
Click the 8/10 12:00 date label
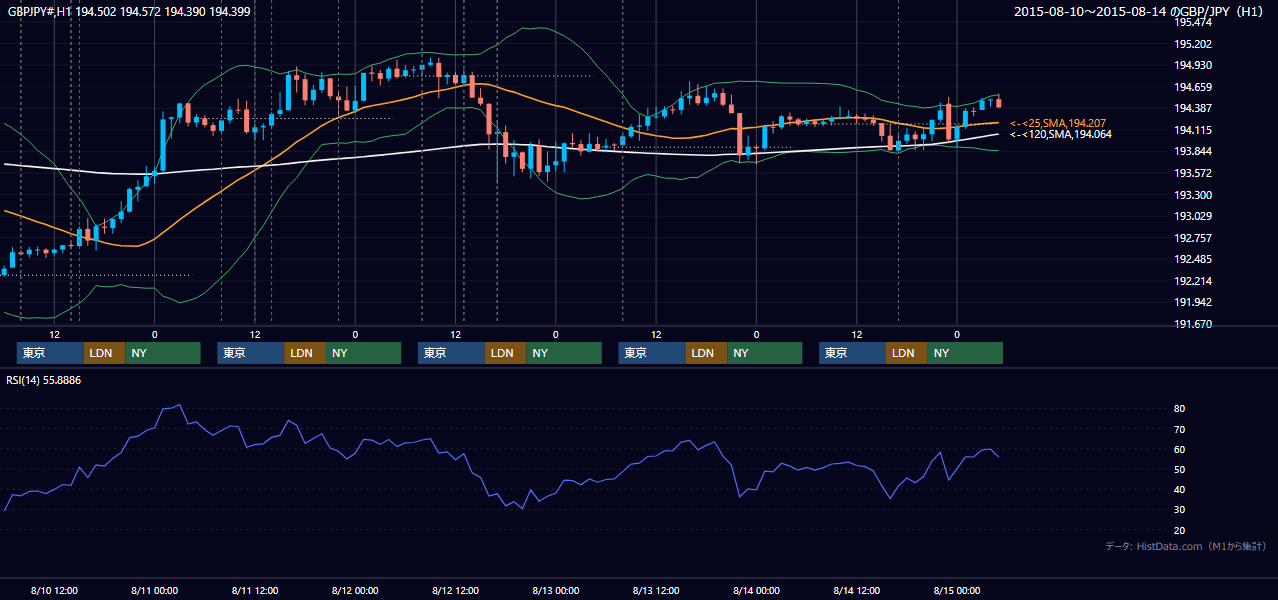[x=54, y=590]
